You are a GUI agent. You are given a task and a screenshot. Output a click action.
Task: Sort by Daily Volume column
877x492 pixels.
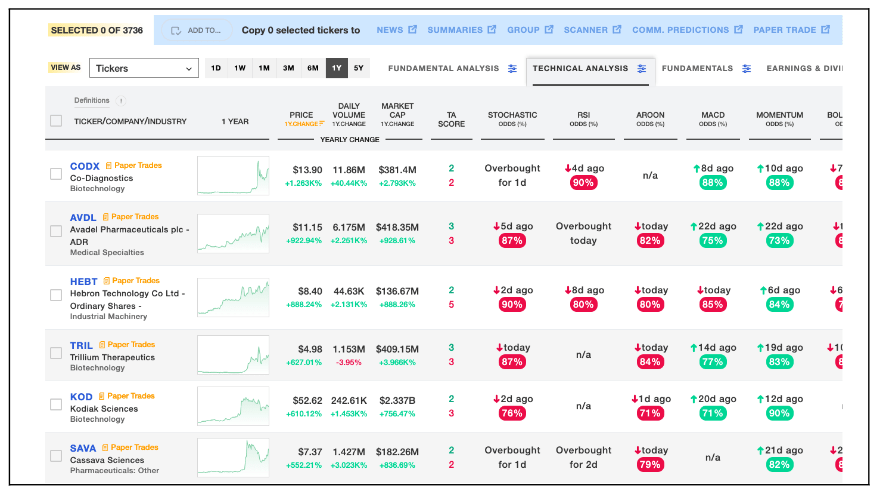pyautogui.click(x=349, y=115)
